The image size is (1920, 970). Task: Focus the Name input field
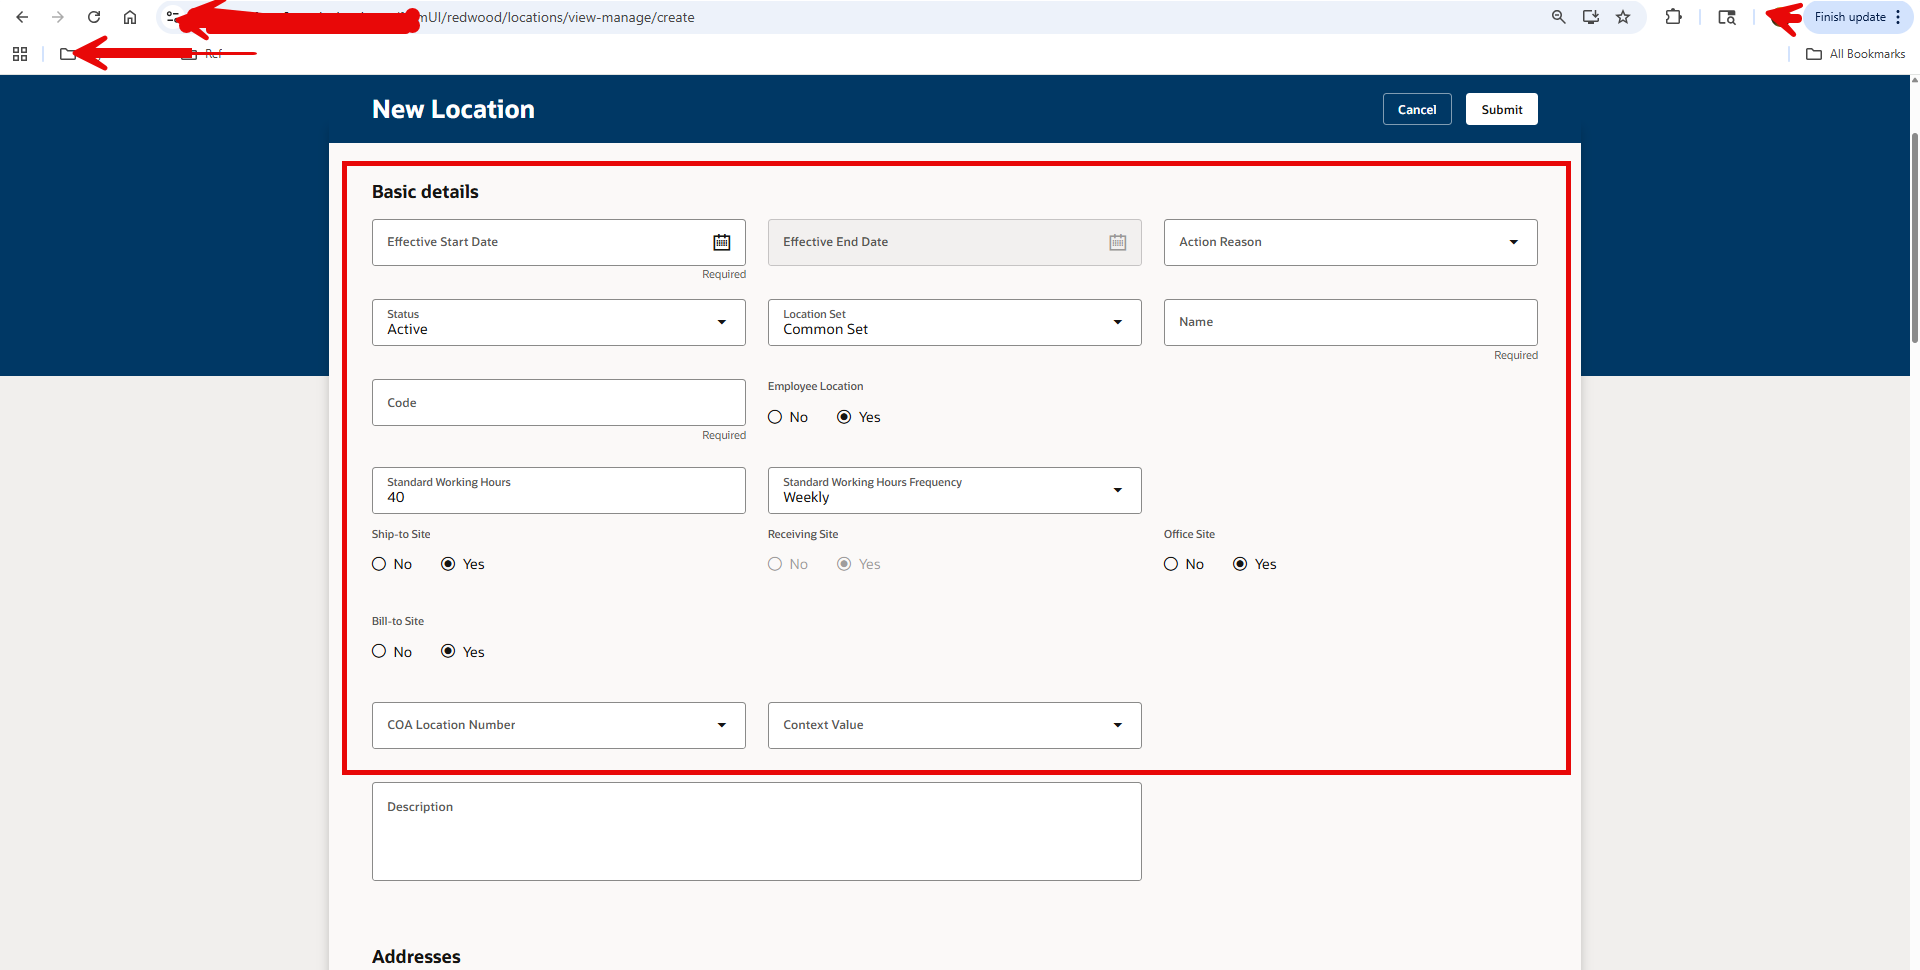point(1350,322)
